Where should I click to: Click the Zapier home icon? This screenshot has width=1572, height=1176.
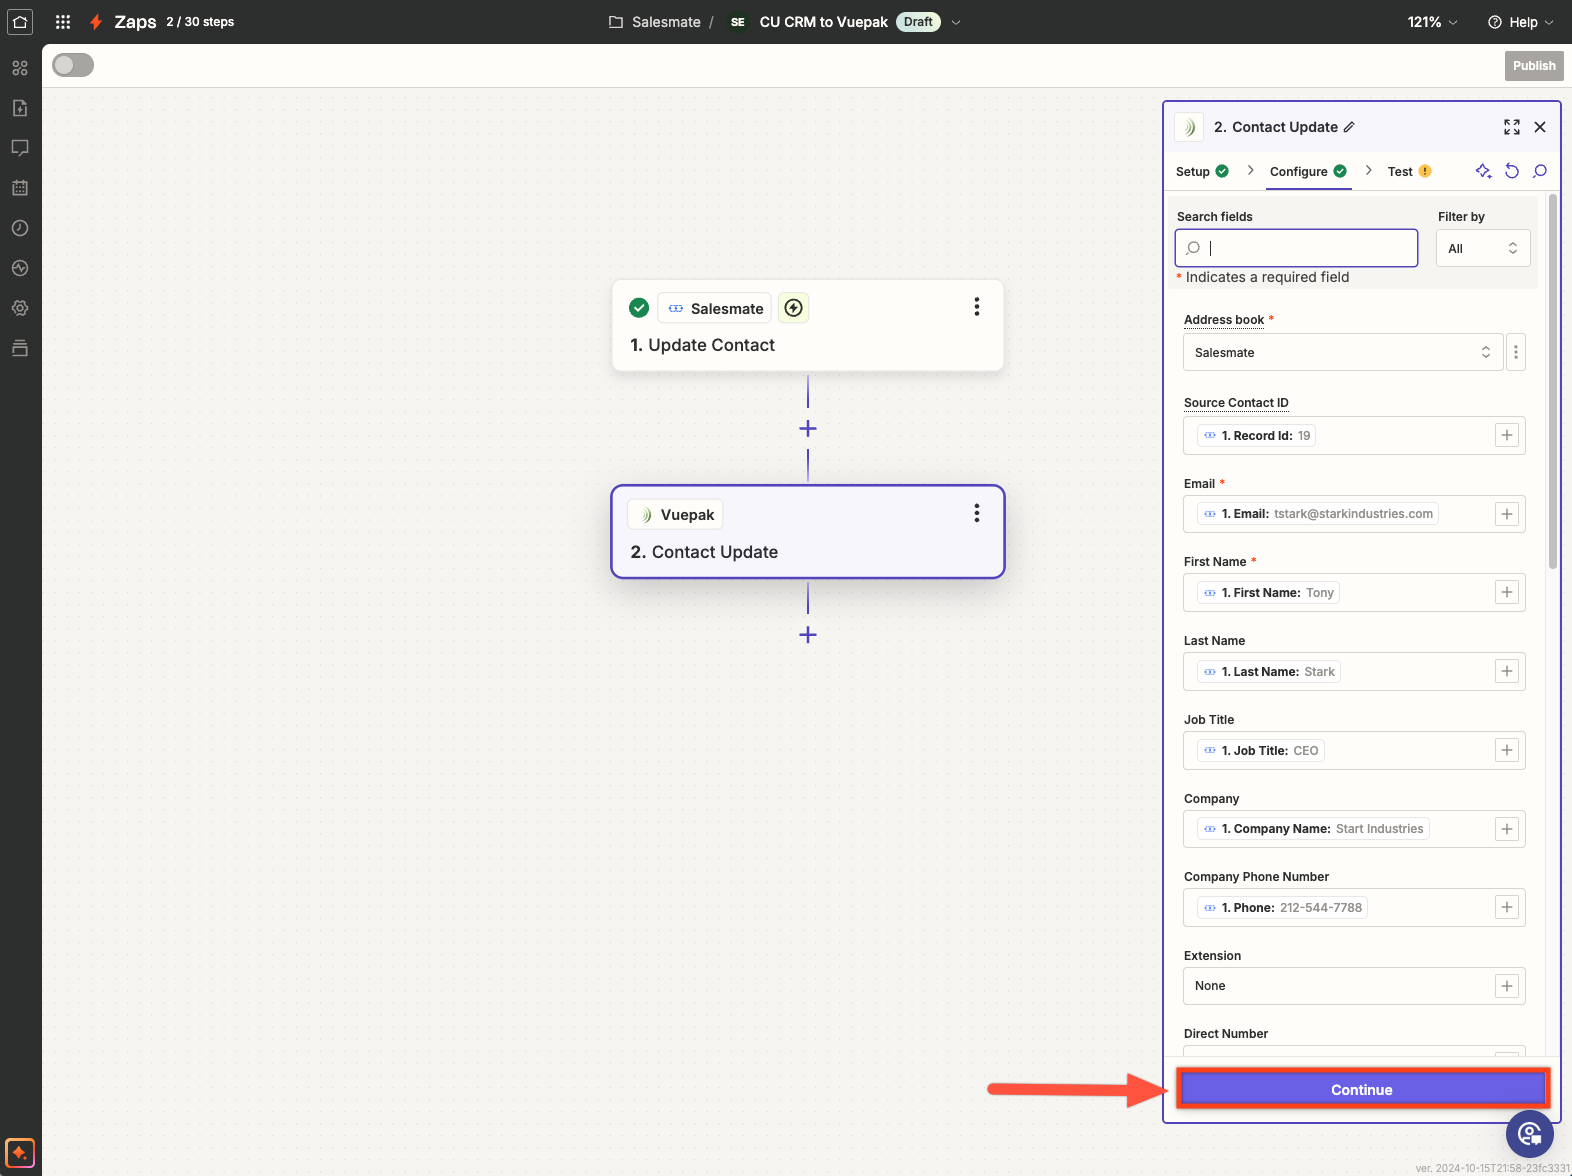pos(20,22)
